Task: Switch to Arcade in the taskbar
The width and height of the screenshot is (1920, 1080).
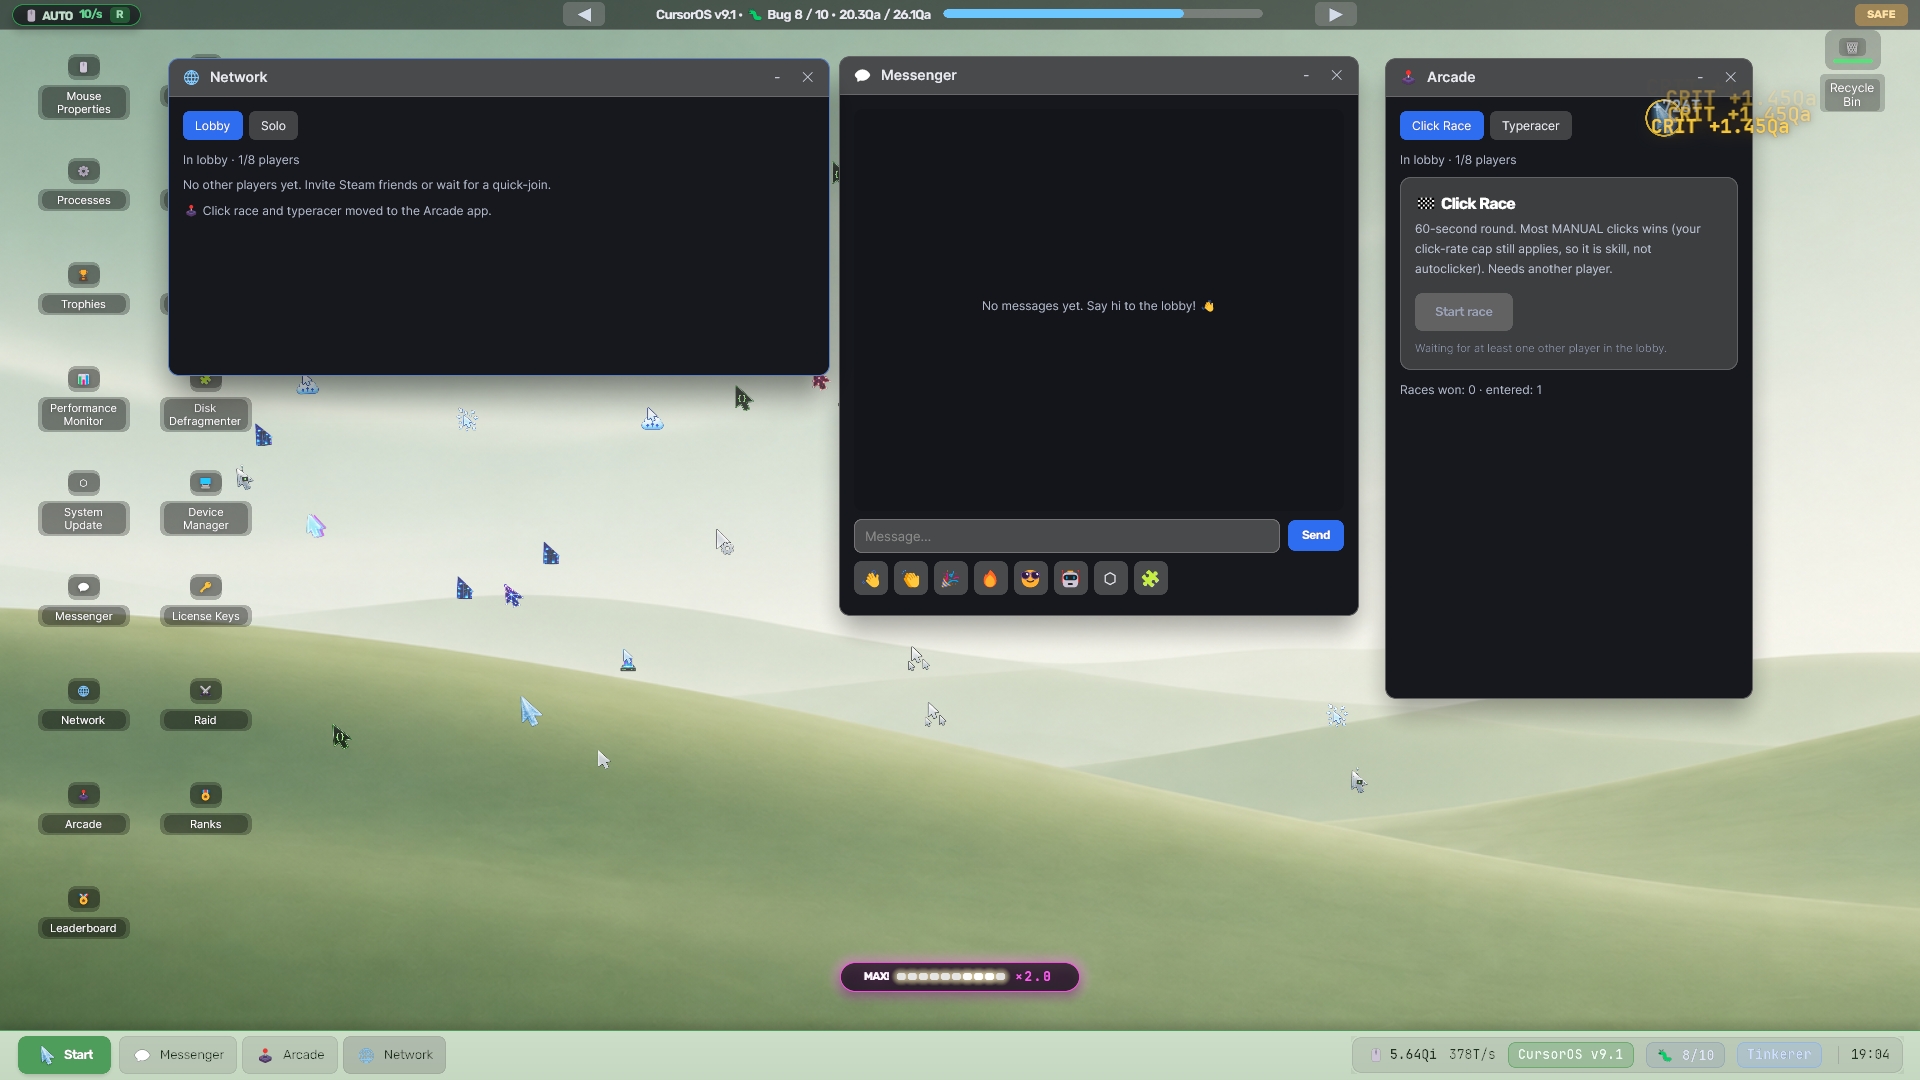Action: click(x=290, y=1055)
